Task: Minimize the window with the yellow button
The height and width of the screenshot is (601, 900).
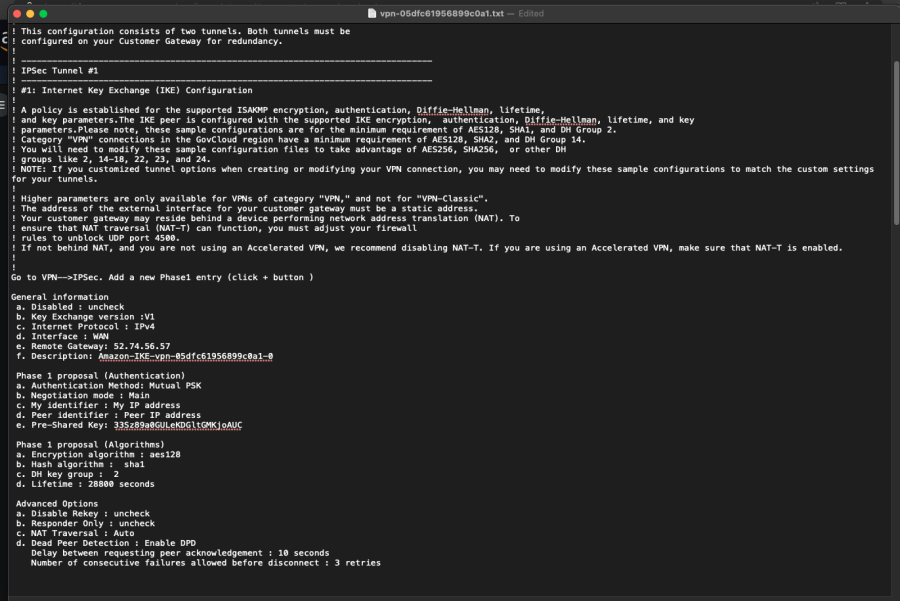Action: (x=29, y=13)
